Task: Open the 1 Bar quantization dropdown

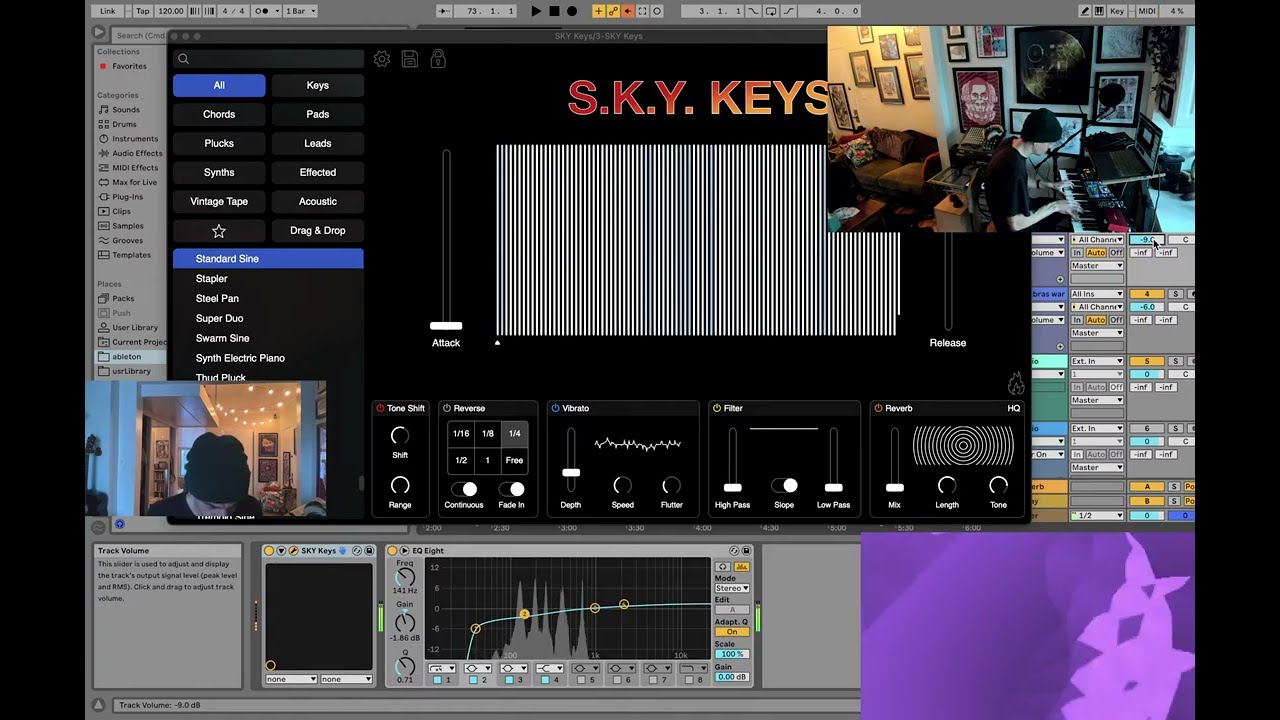Action: point(301,11)
